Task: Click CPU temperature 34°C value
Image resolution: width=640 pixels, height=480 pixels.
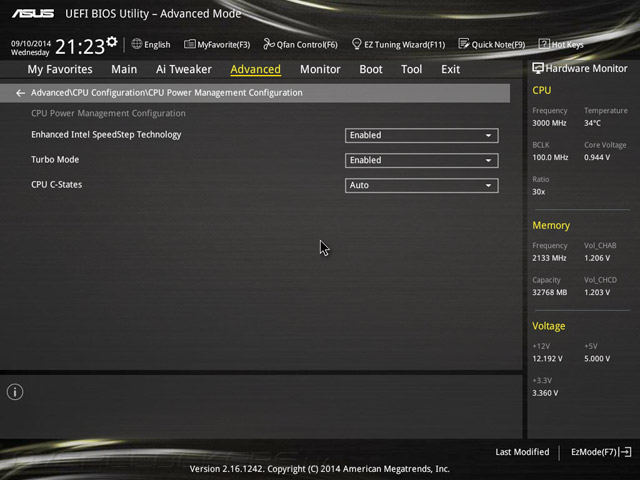Action: coord(592,123)
